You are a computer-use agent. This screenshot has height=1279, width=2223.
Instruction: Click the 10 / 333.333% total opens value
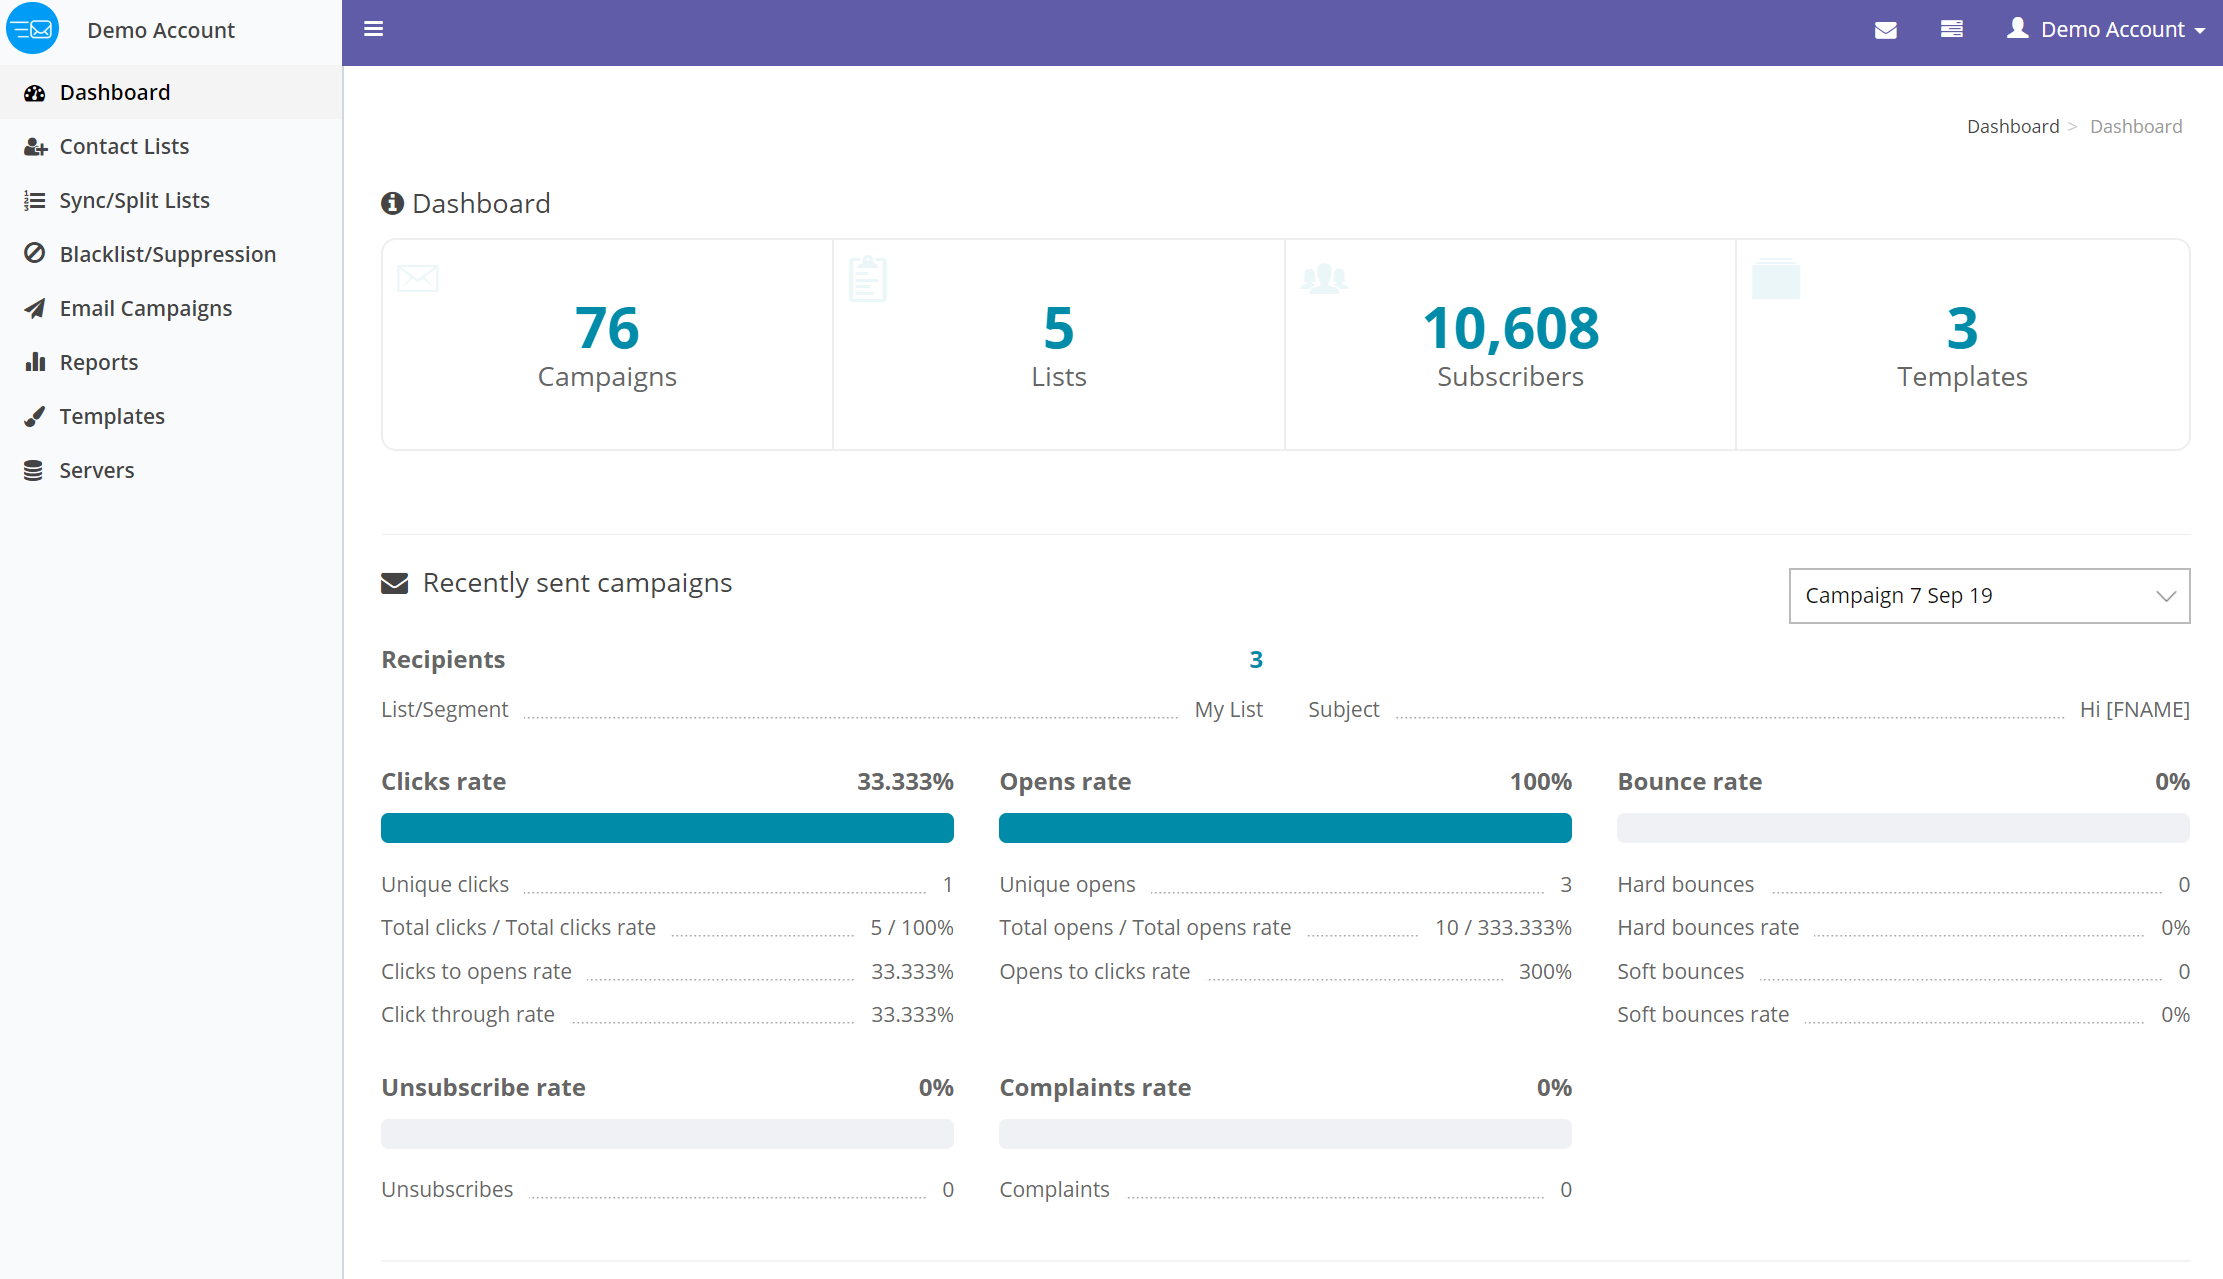(x=1503, y=928)
